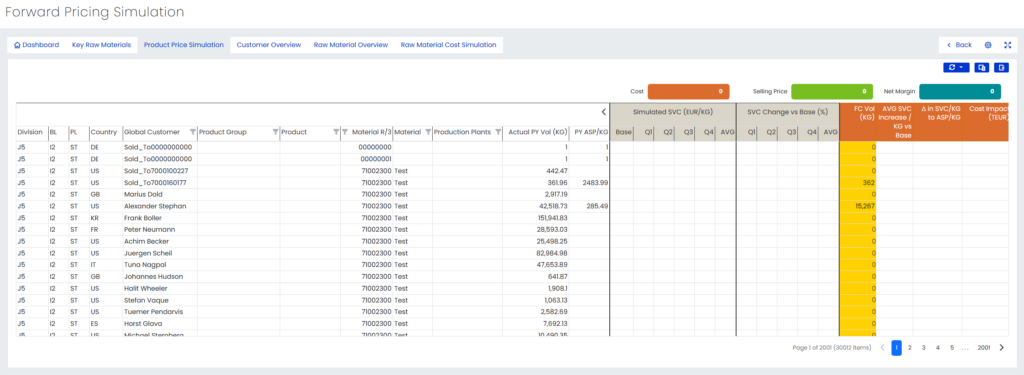Go to page 4
Screen dimensions: 1024x375
point(938,348)
